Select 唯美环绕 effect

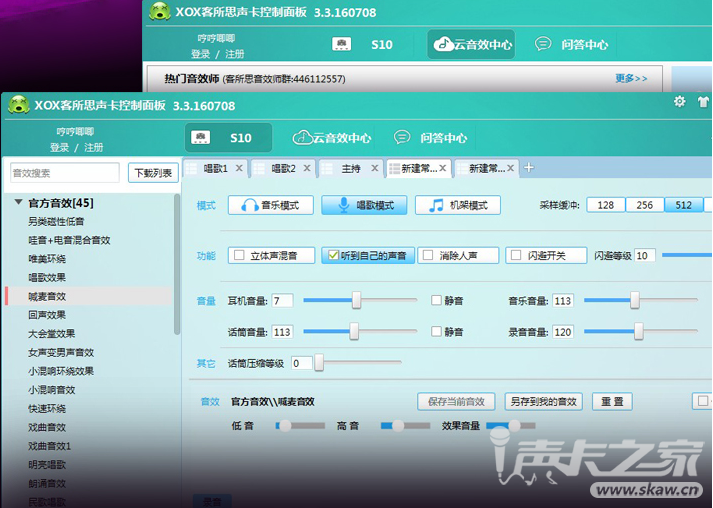(x=47, y=259)
